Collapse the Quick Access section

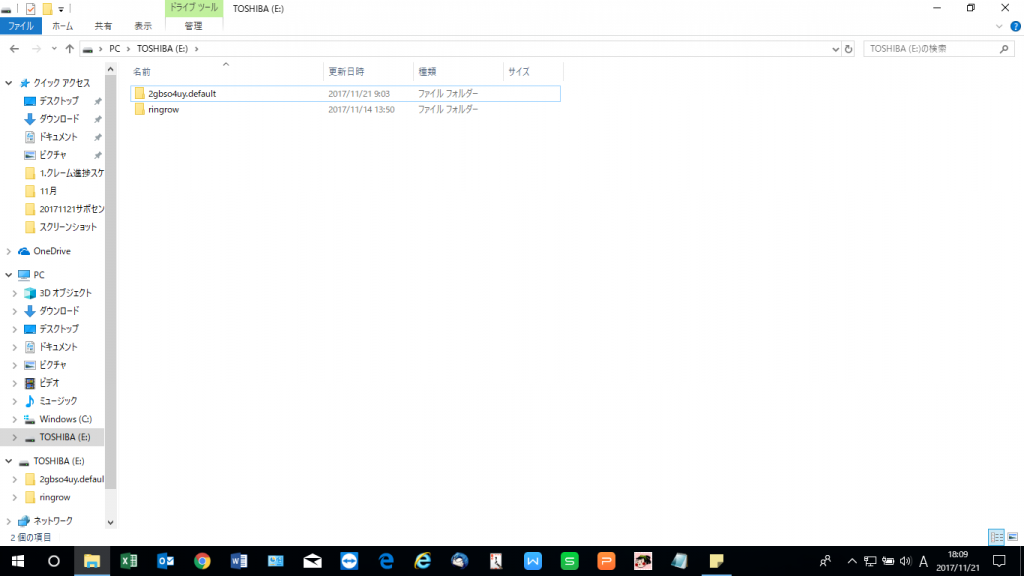click(x=10, y=83)
